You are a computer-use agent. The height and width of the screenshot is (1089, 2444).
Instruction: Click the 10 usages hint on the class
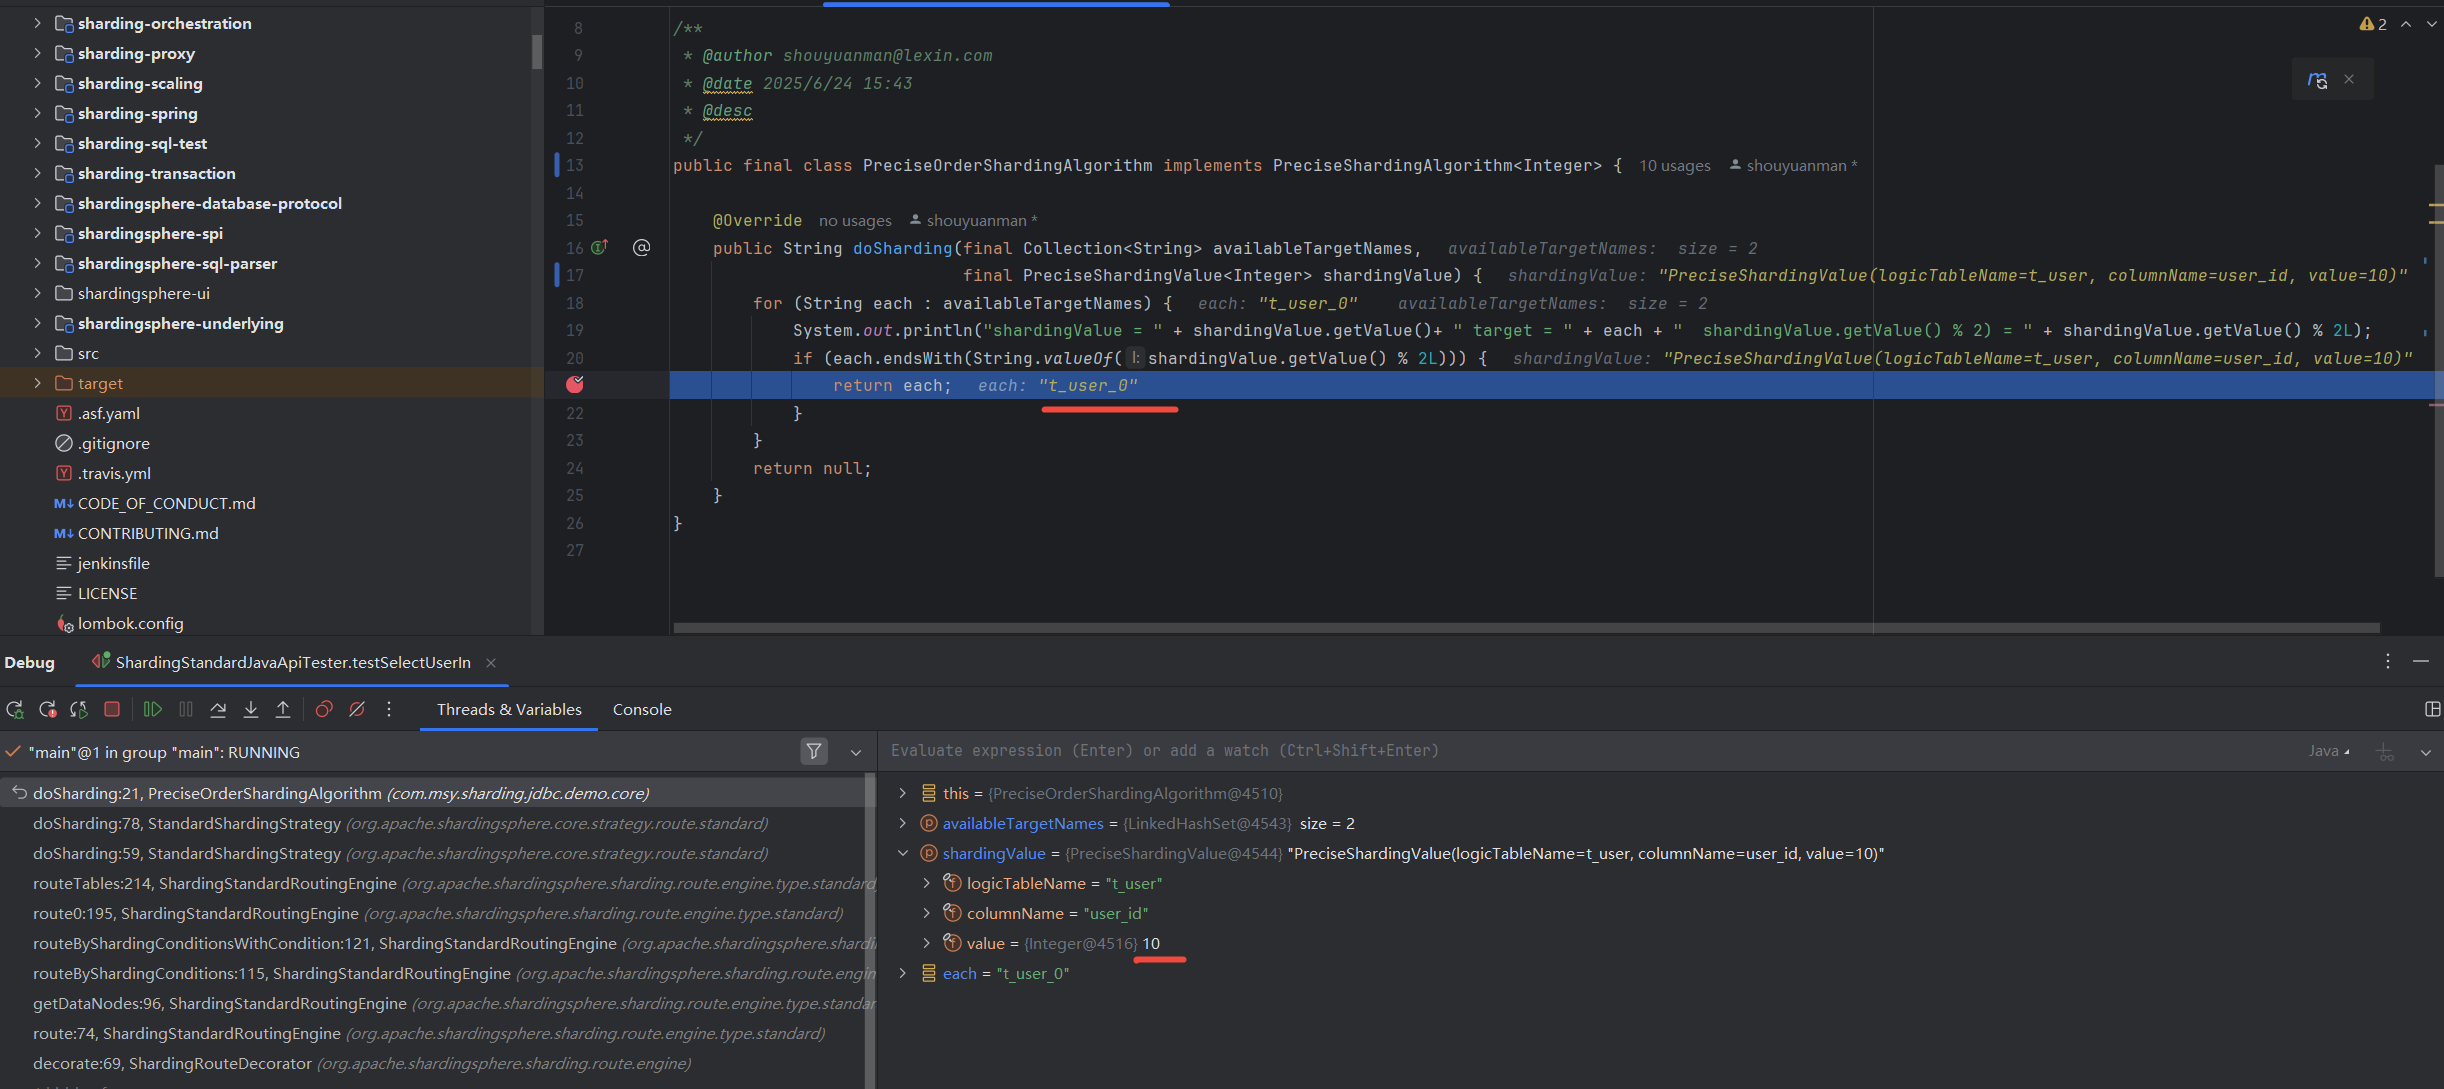coord(1674,166)
